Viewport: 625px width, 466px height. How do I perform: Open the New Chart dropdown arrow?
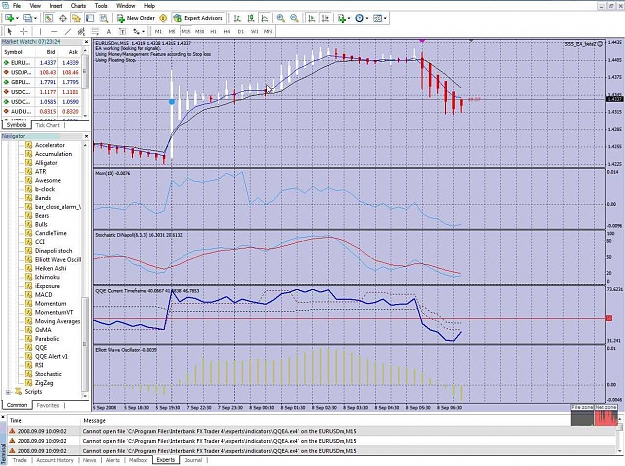click(17, 18)
